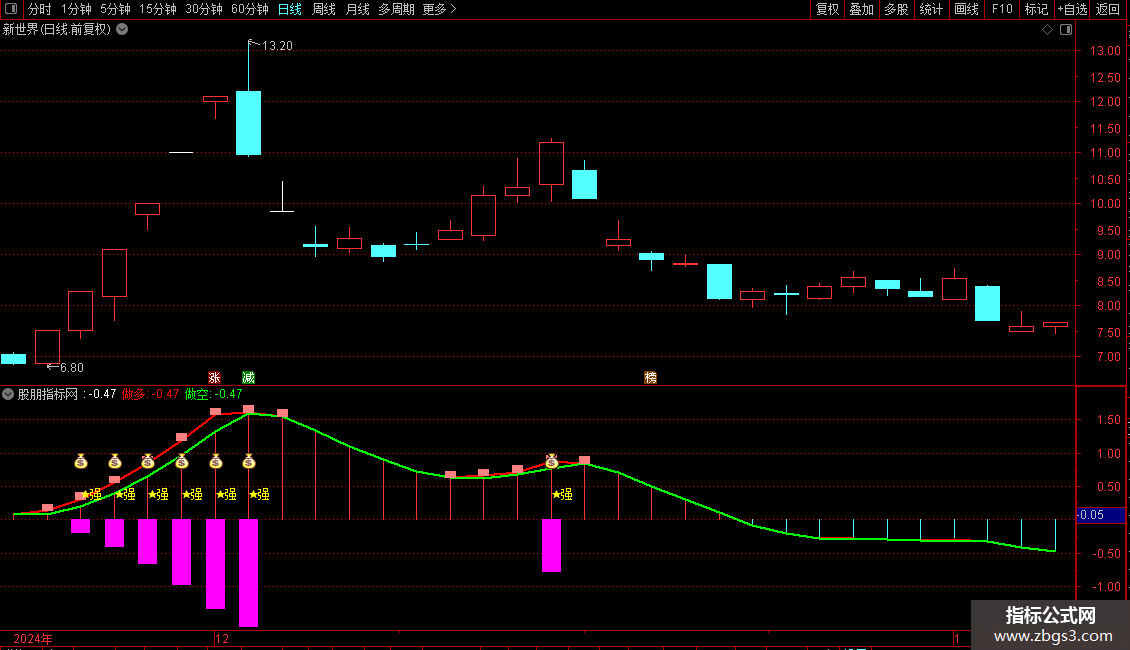Select the 60分钟 period tab
1130x650 pixels.
(250, 9)
